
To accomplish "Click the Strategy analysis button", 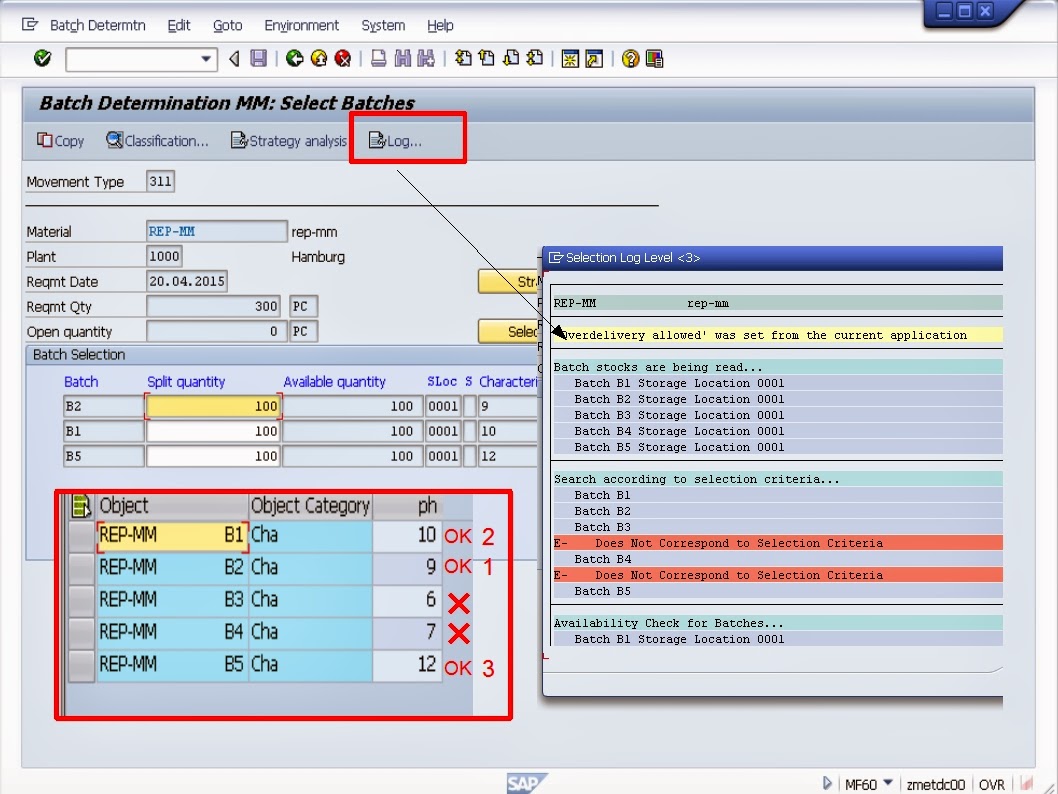I will point(288,141).
